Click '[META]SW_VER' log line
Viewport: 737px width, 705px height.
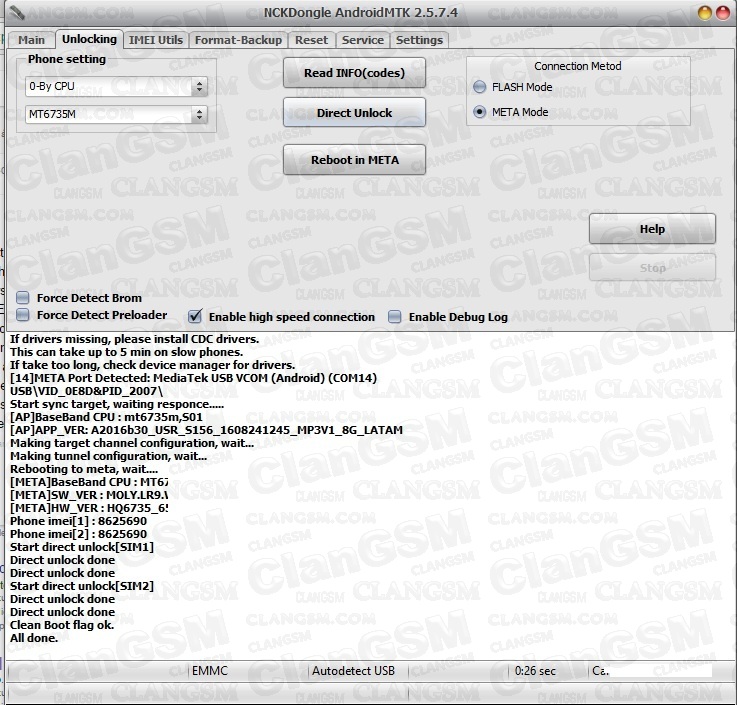(x=89, y=495)
